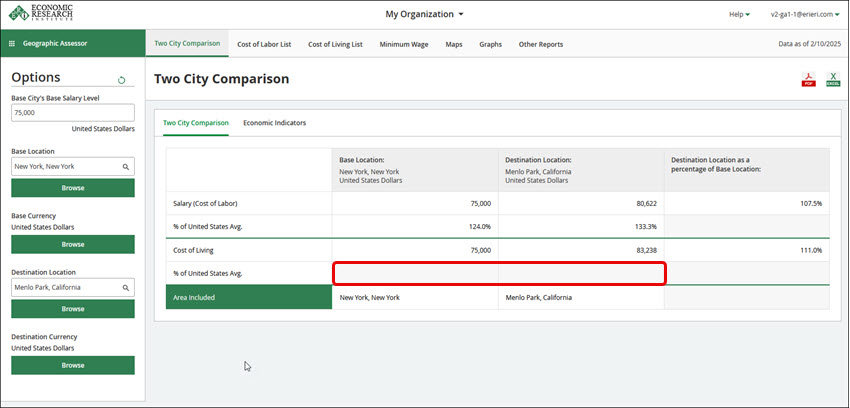Click Menlo Park, California in Area Included row
Screen dimensions: 850x408
point(538,298)
